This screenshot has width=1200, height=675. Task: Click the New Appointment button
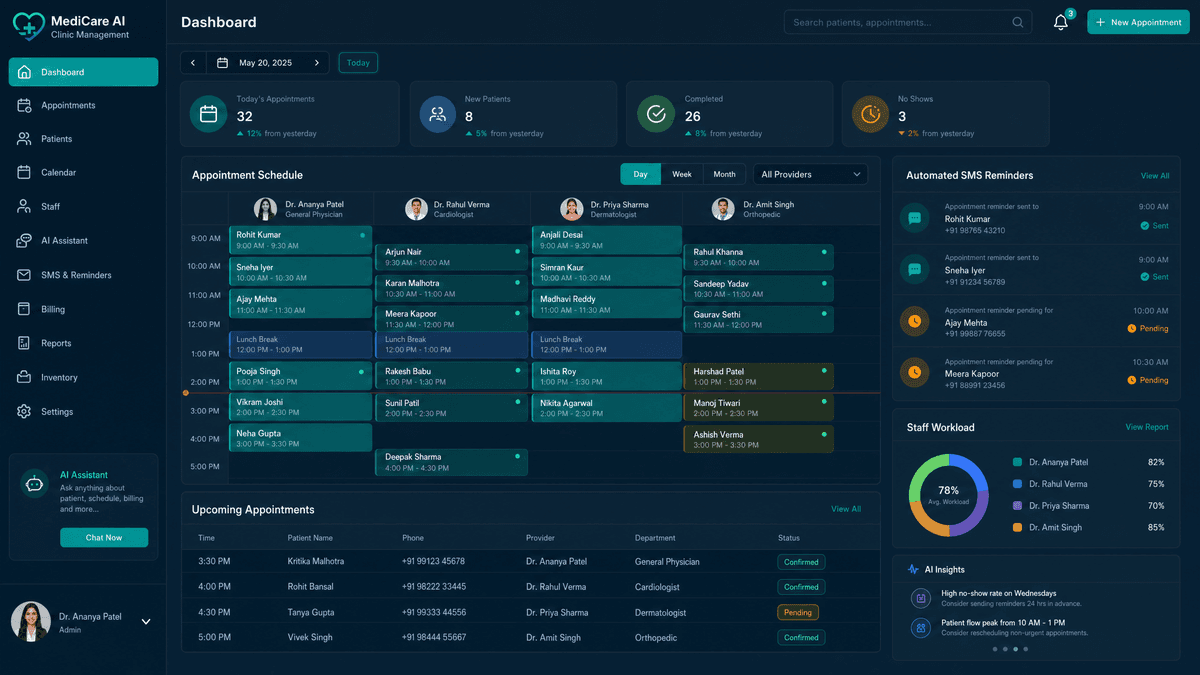tap(1138, 22)
